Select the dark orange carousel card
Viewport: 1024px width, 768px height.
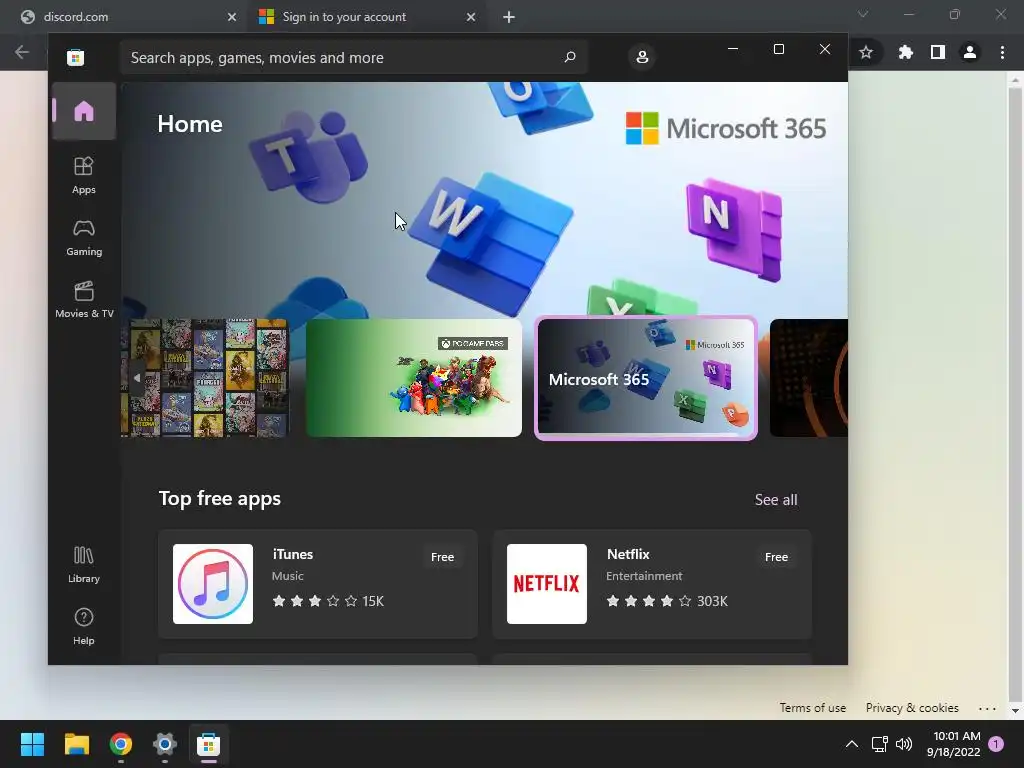click(808, 378)
